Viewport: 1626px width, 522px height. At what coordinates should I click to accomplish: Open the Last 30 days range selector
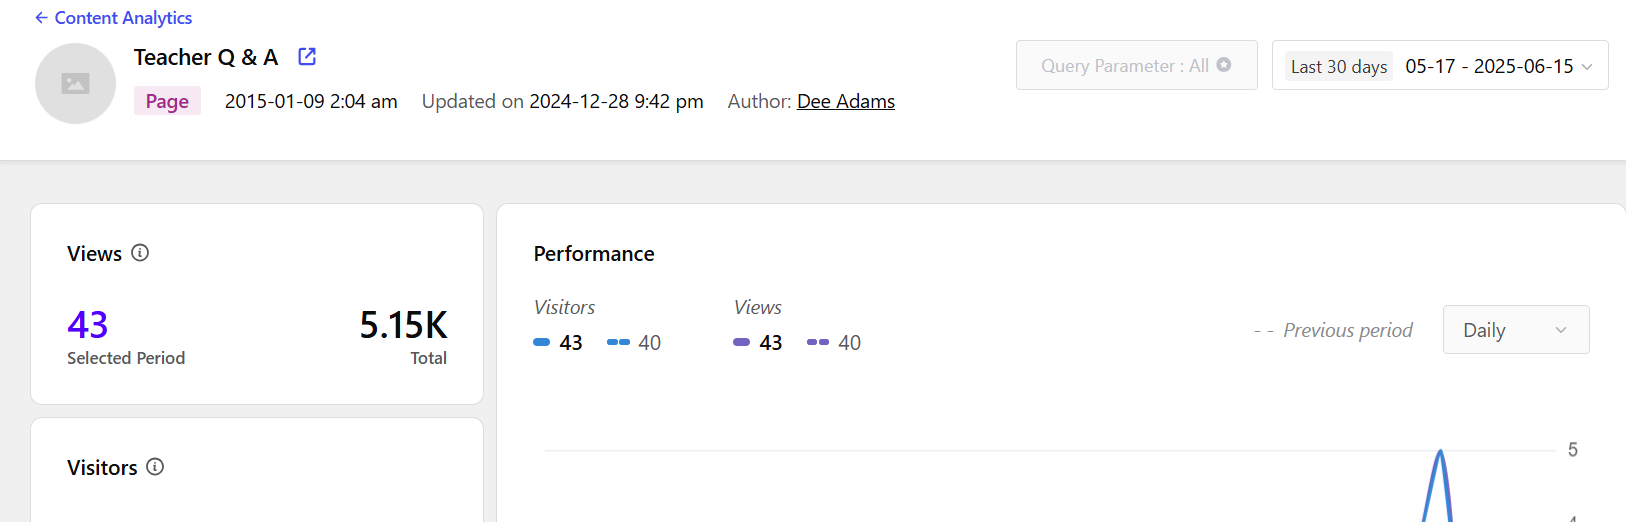[1339, 66]
